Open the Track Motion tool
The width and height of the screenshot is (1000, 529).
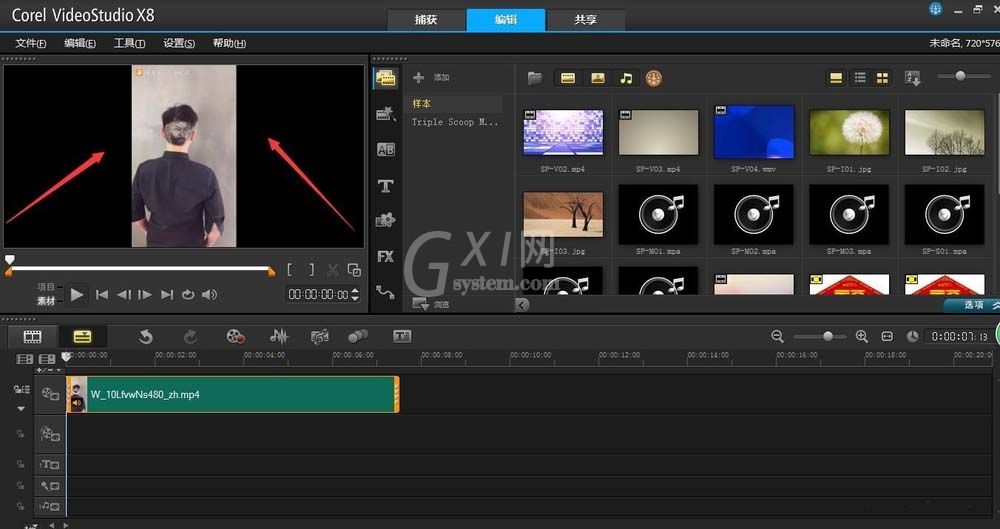[358, 336]
